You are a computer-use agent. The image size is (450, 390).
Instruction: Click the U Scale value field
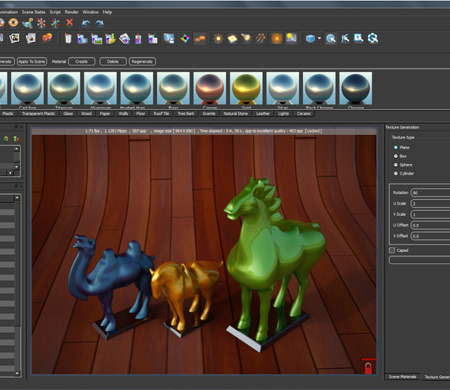pos(430,203)
